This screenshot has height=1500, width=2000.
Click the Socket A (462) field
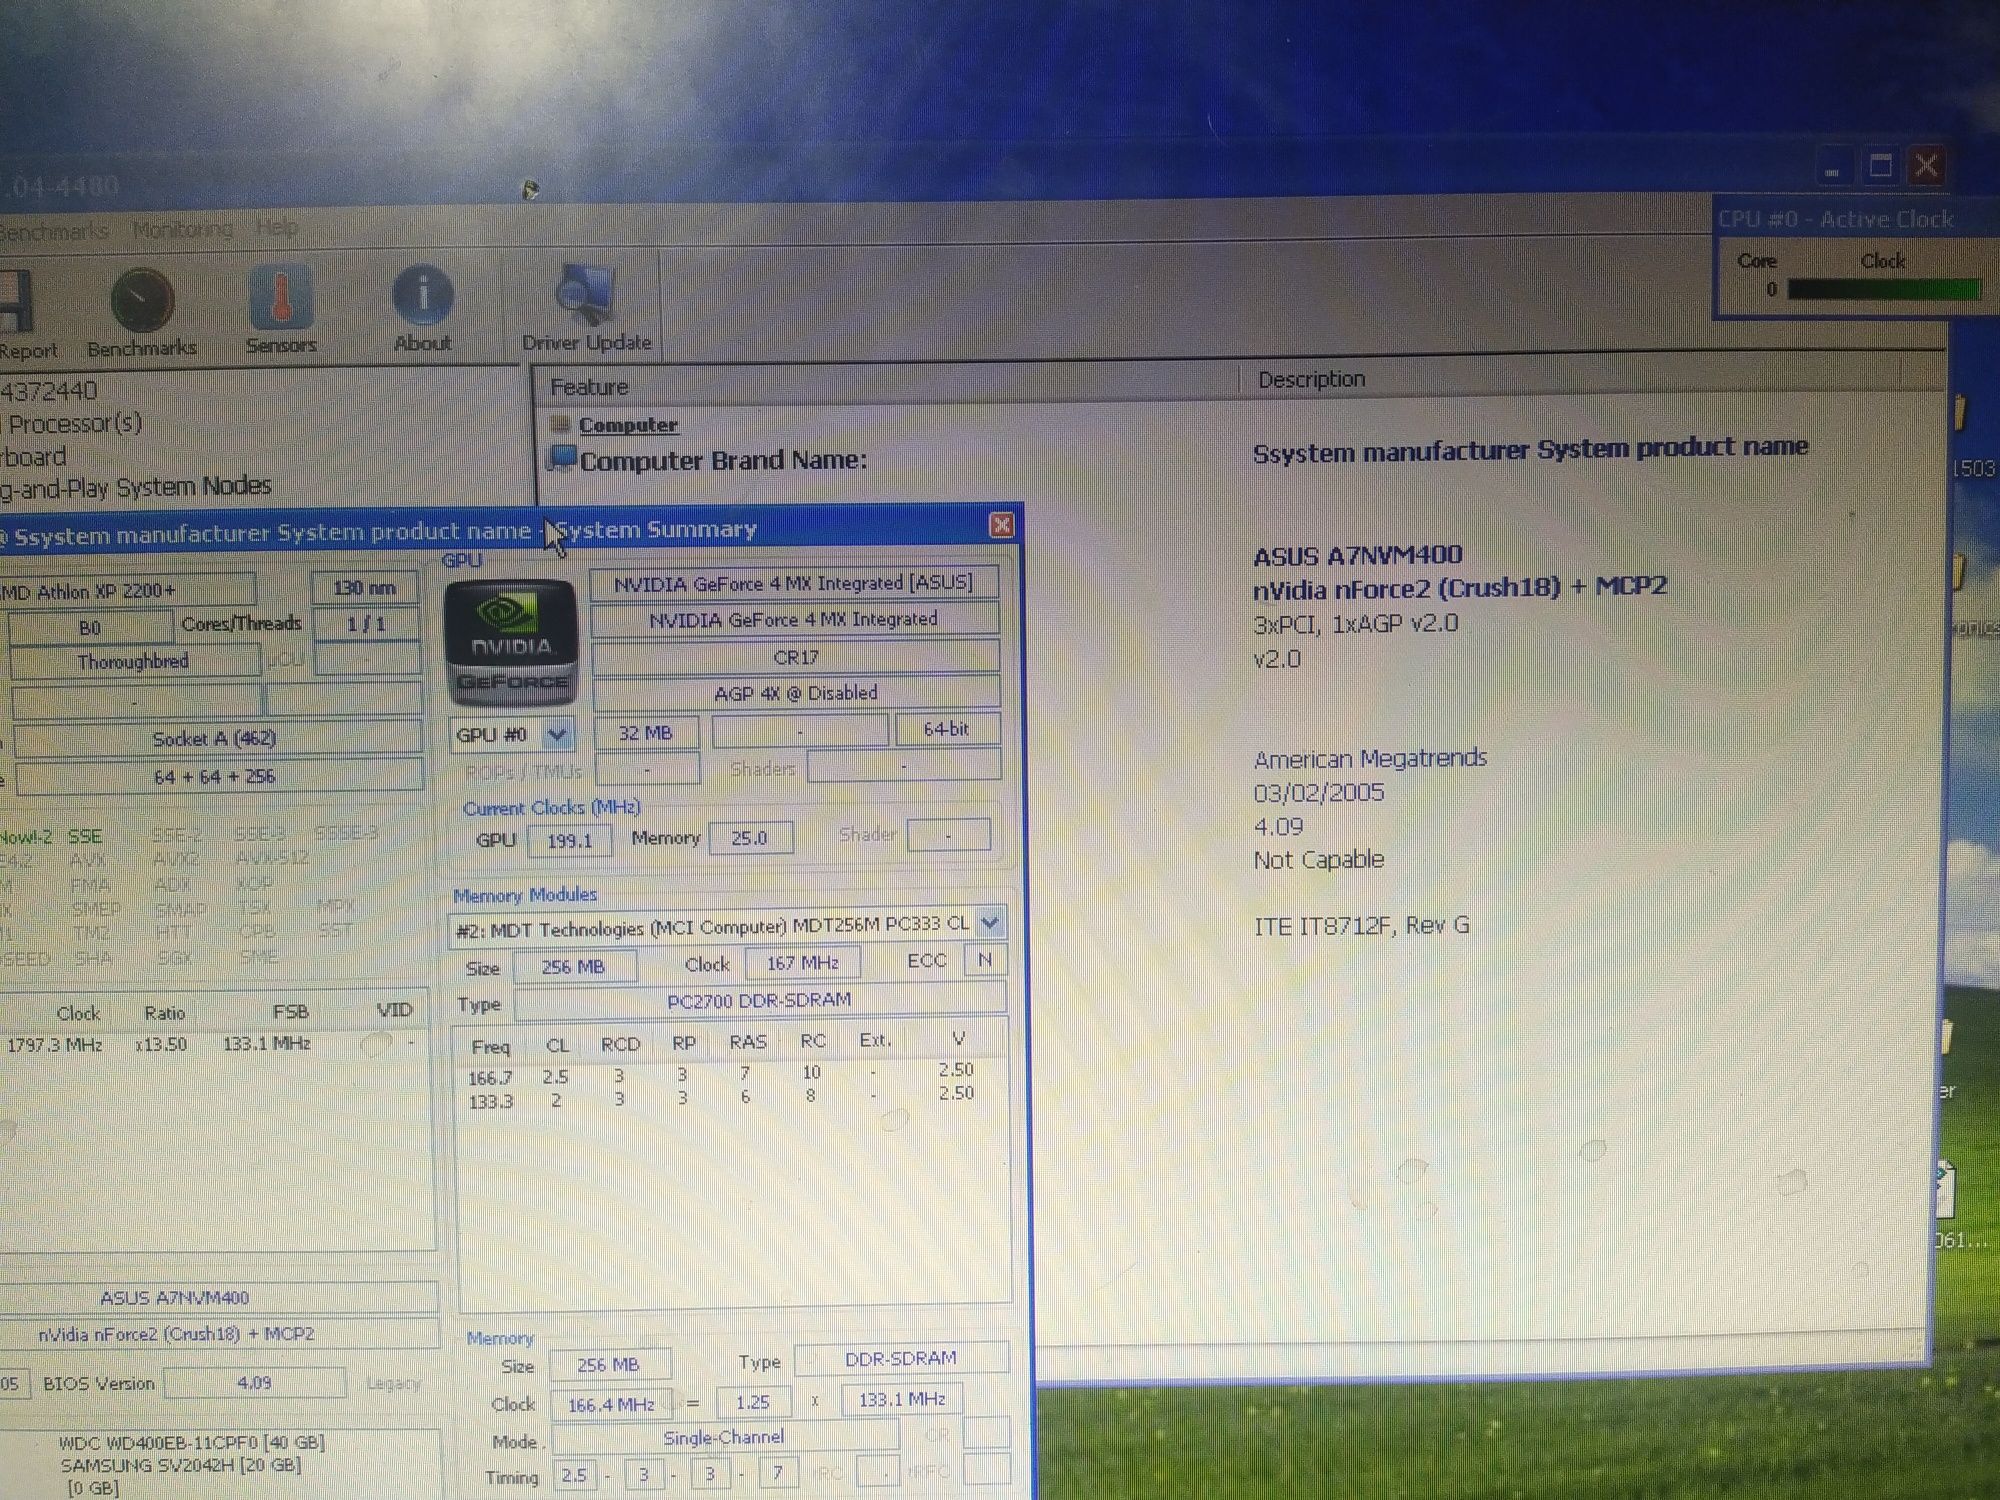pyautogui.click(x=216, y=739)
